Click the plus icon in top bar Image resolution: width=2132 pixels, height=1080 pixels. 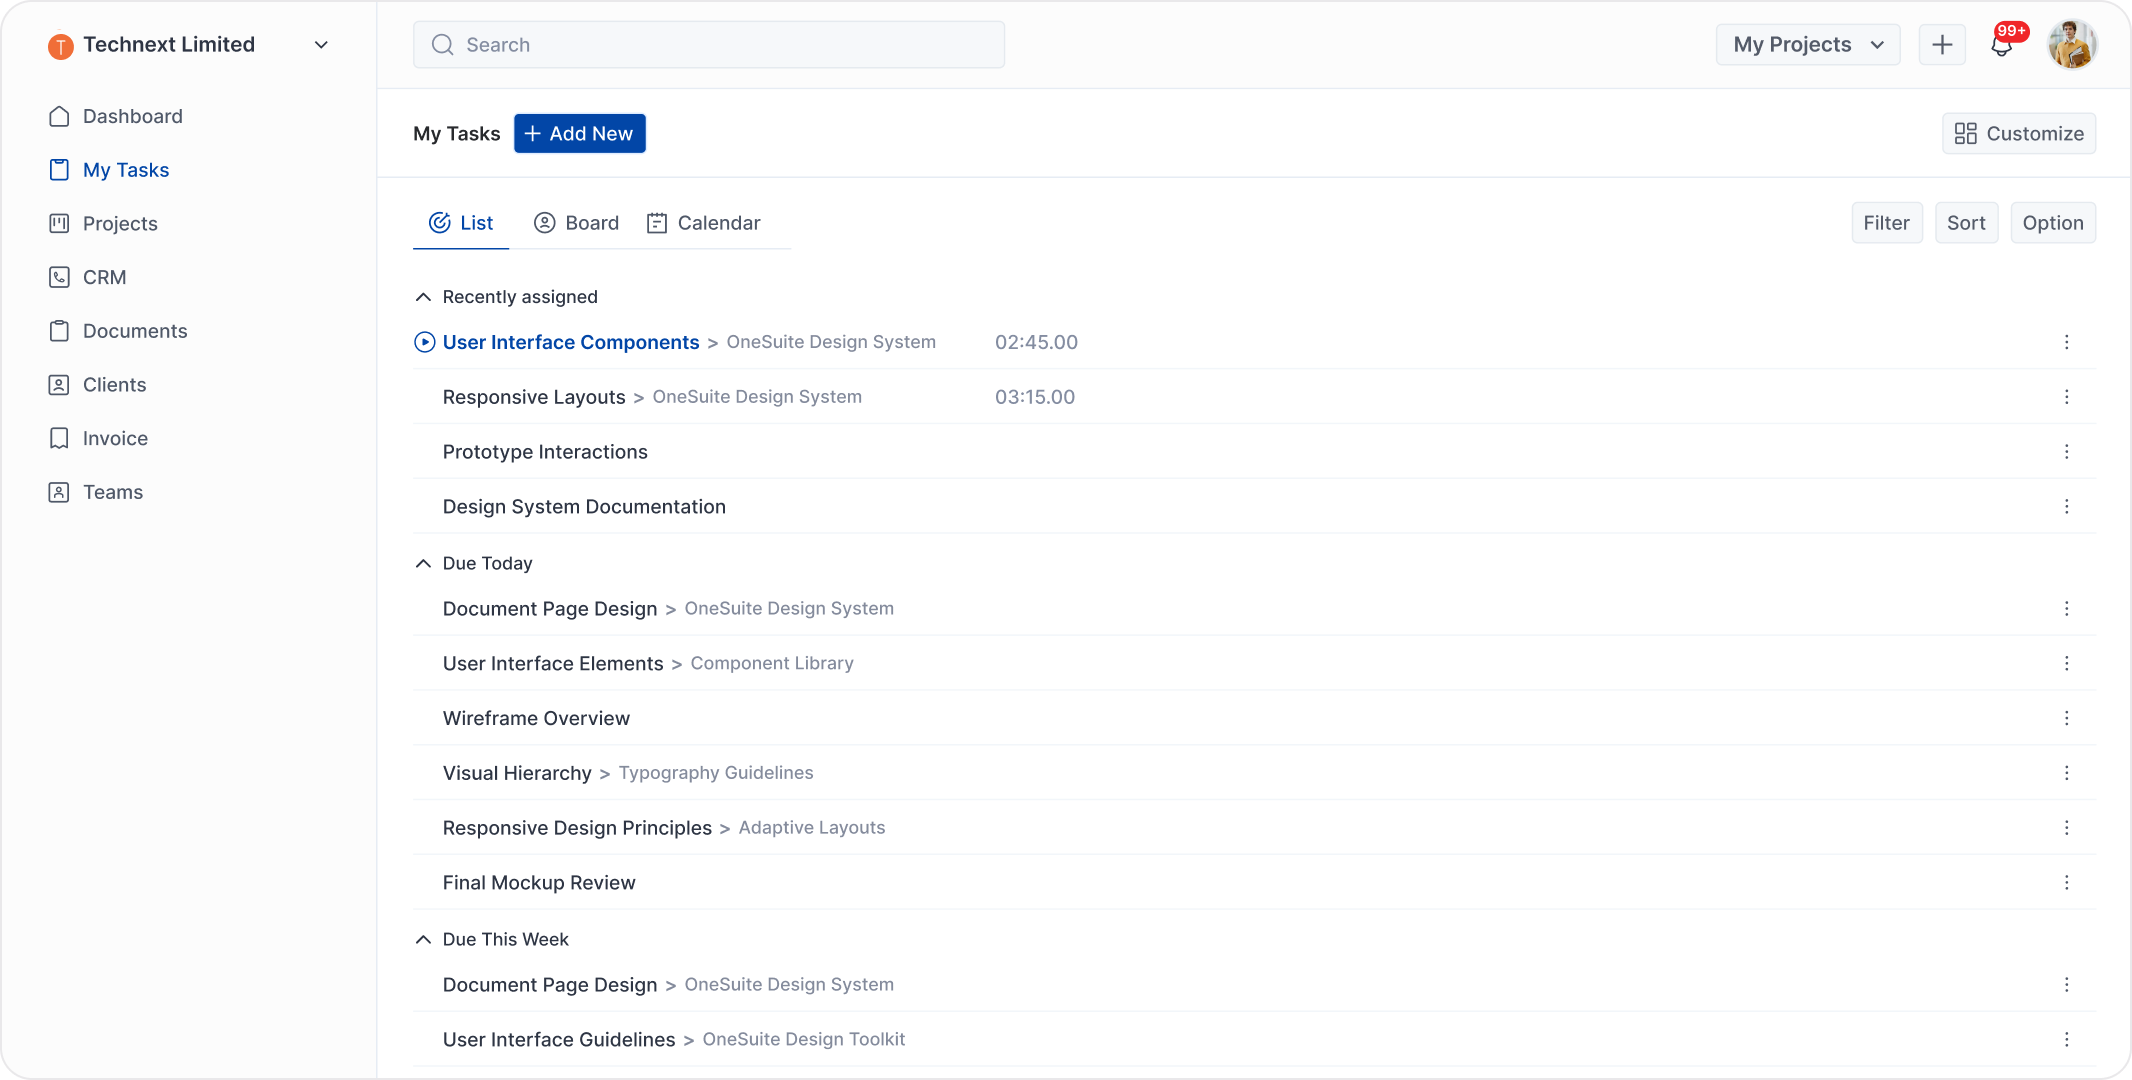[1942, 45]
